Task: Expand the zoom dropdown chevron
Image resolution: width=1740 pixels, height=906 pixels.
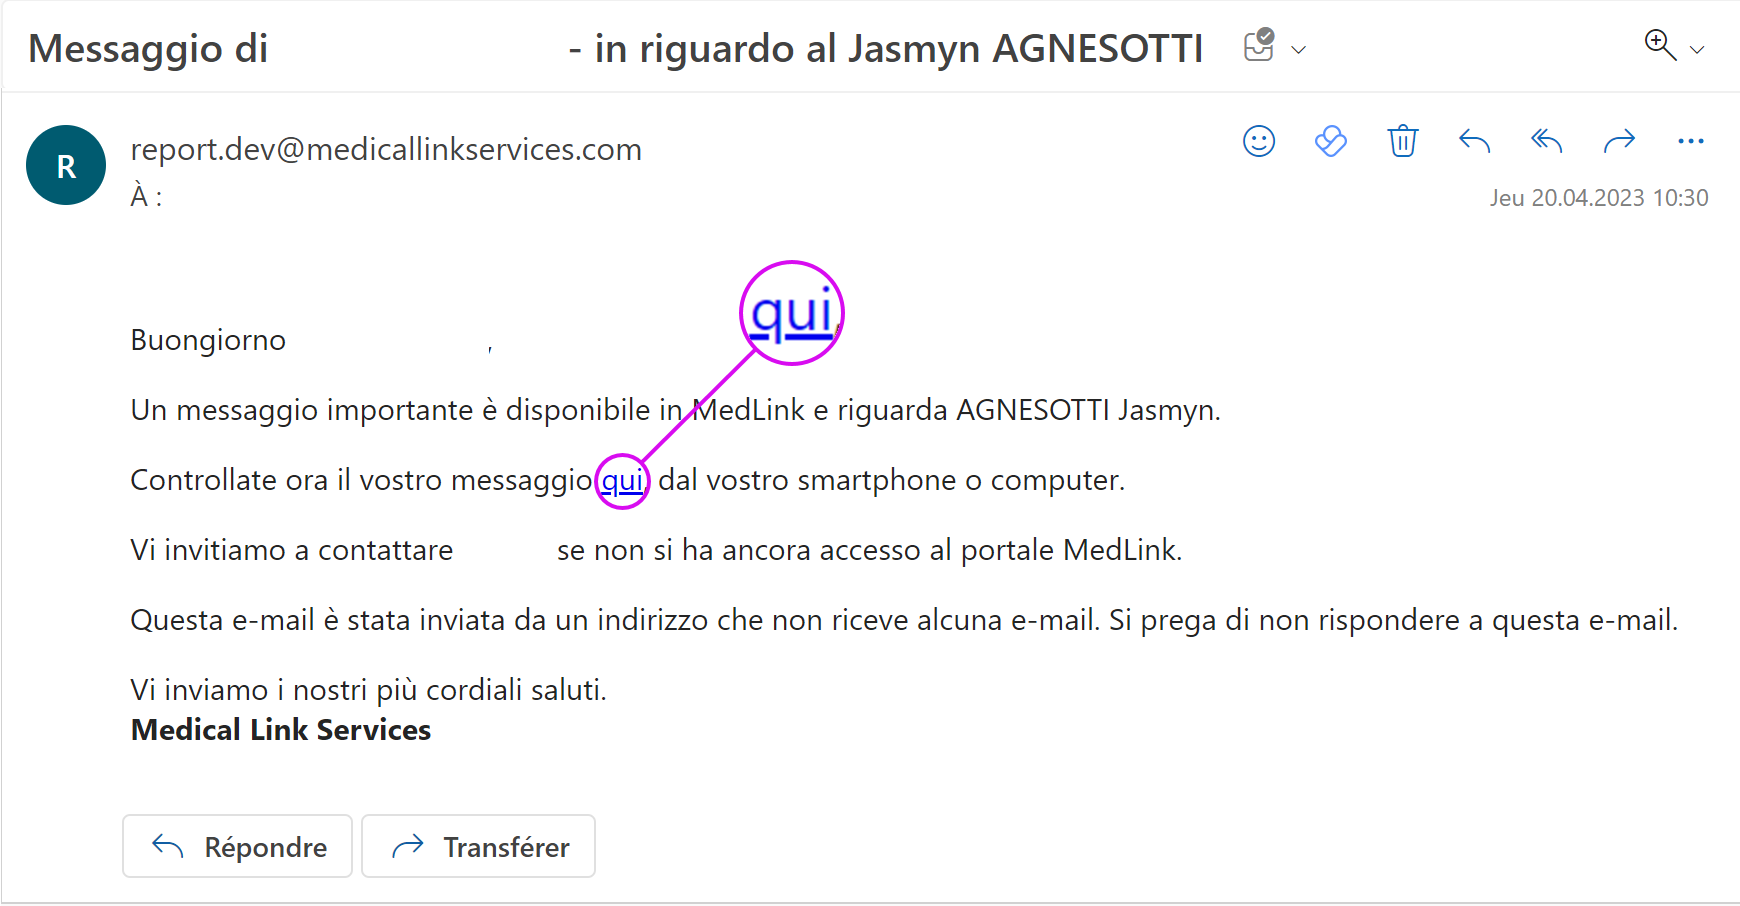Action: coord(1697,49)
